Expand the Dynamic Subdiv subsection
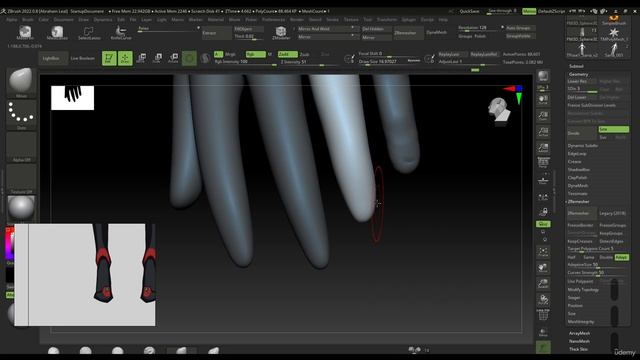The width and height of the screenshot is (640, 360). 582,146
